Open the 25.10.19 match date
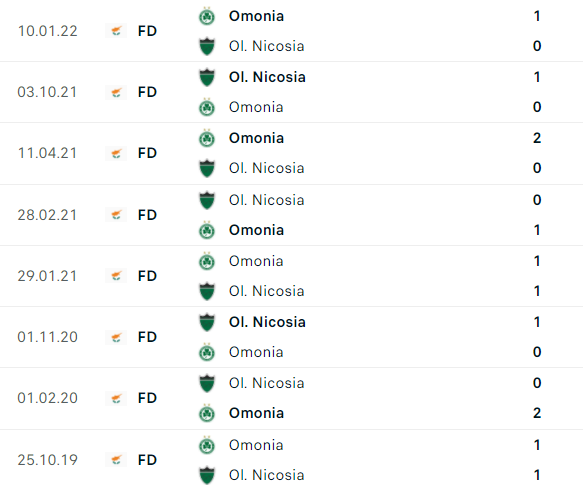Image resolution: width=583 pixels, height=489 pixels. coord(47,460)
